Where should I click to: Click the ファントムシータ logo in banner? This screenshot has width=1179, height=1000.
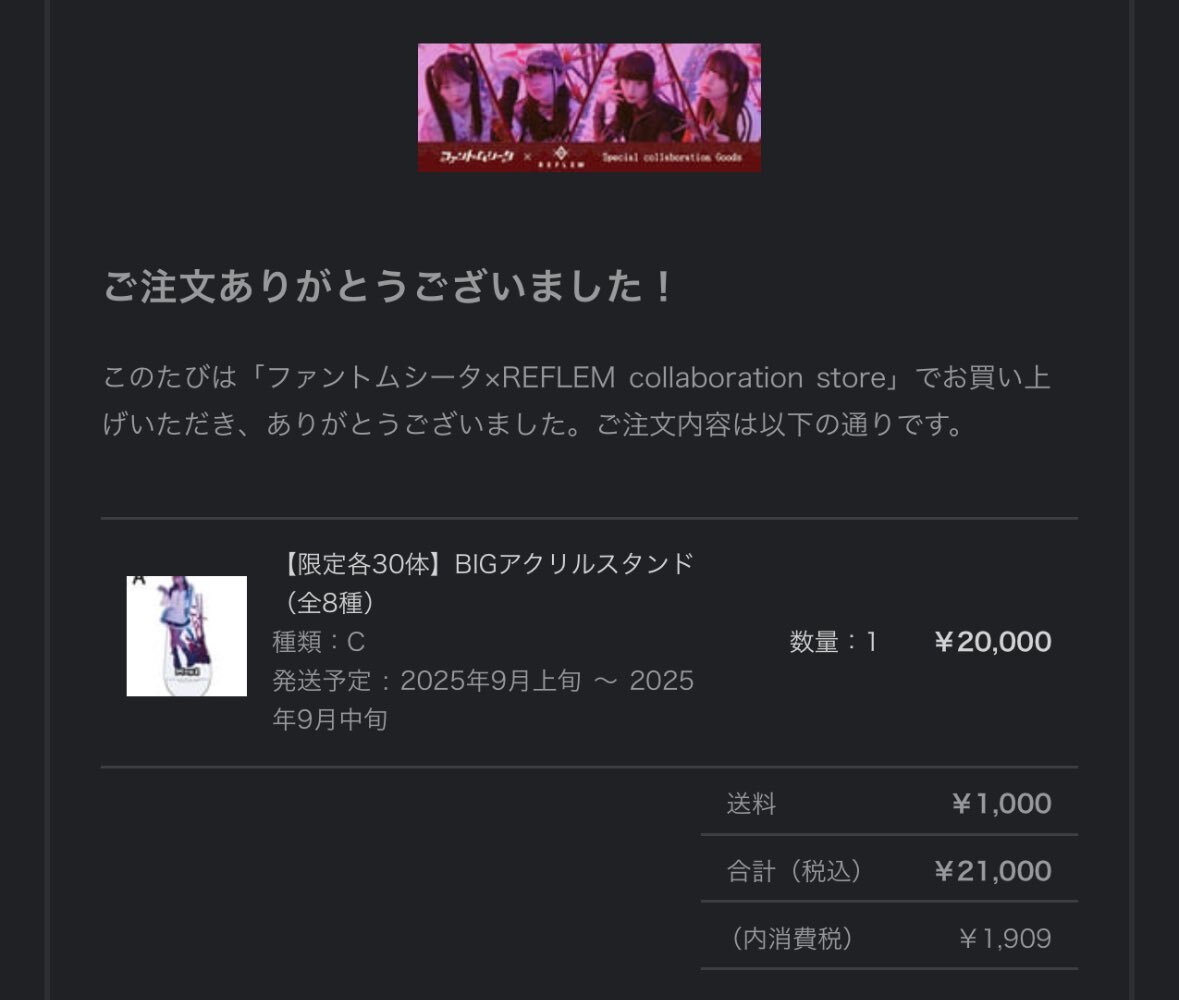477,156
